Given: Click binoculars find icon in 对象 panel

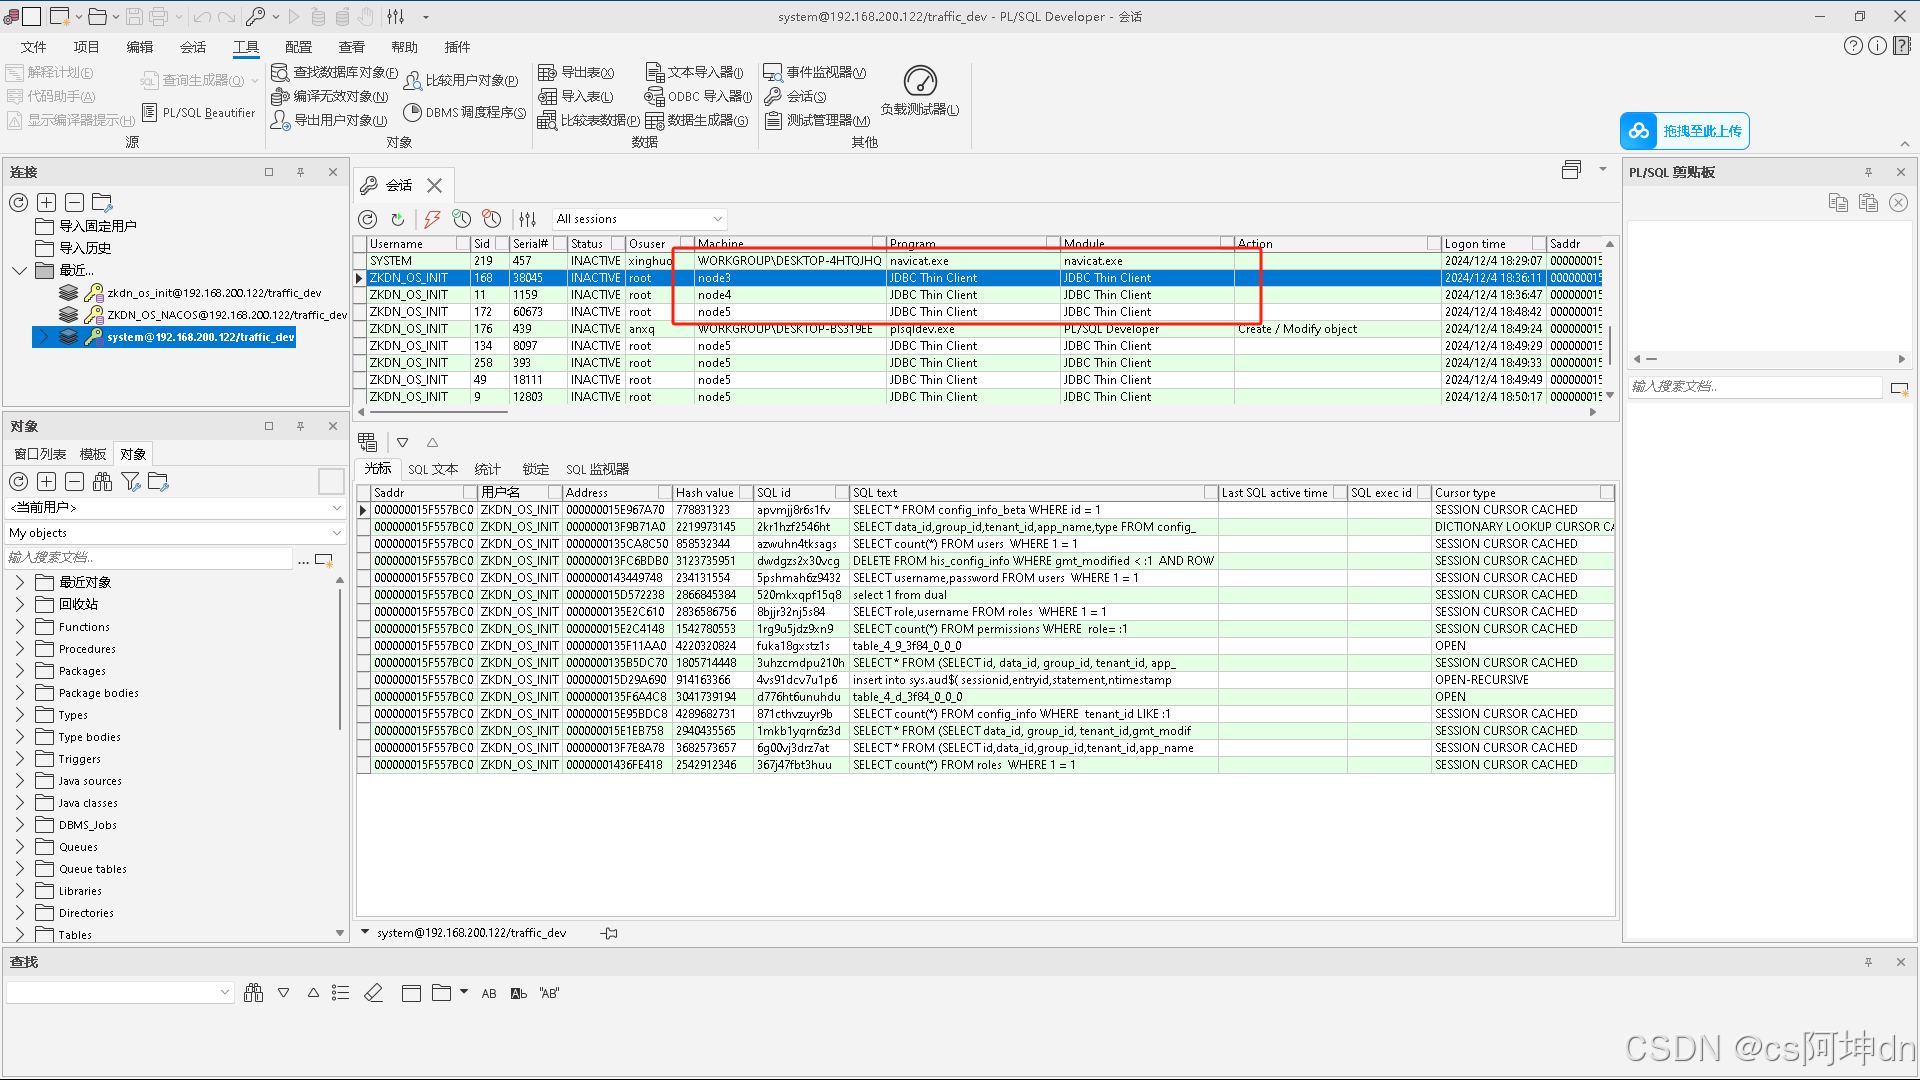Looking at the screenshot, I should coord(102,482).
